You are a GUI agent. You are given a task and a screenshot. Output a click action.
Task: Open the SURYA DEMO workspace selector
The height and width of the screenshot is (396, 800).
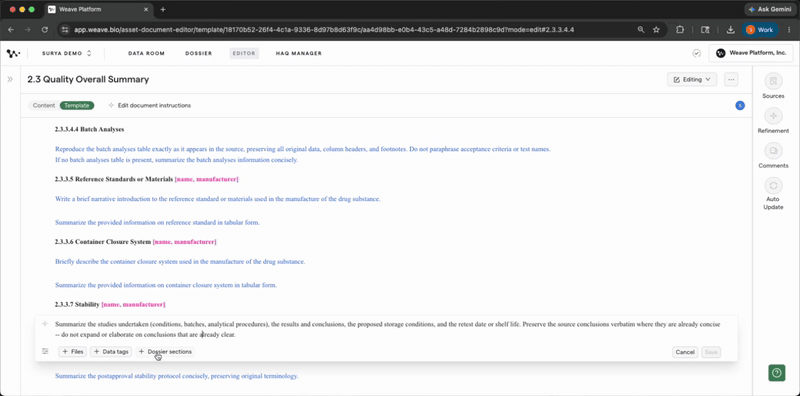(66, 53)
